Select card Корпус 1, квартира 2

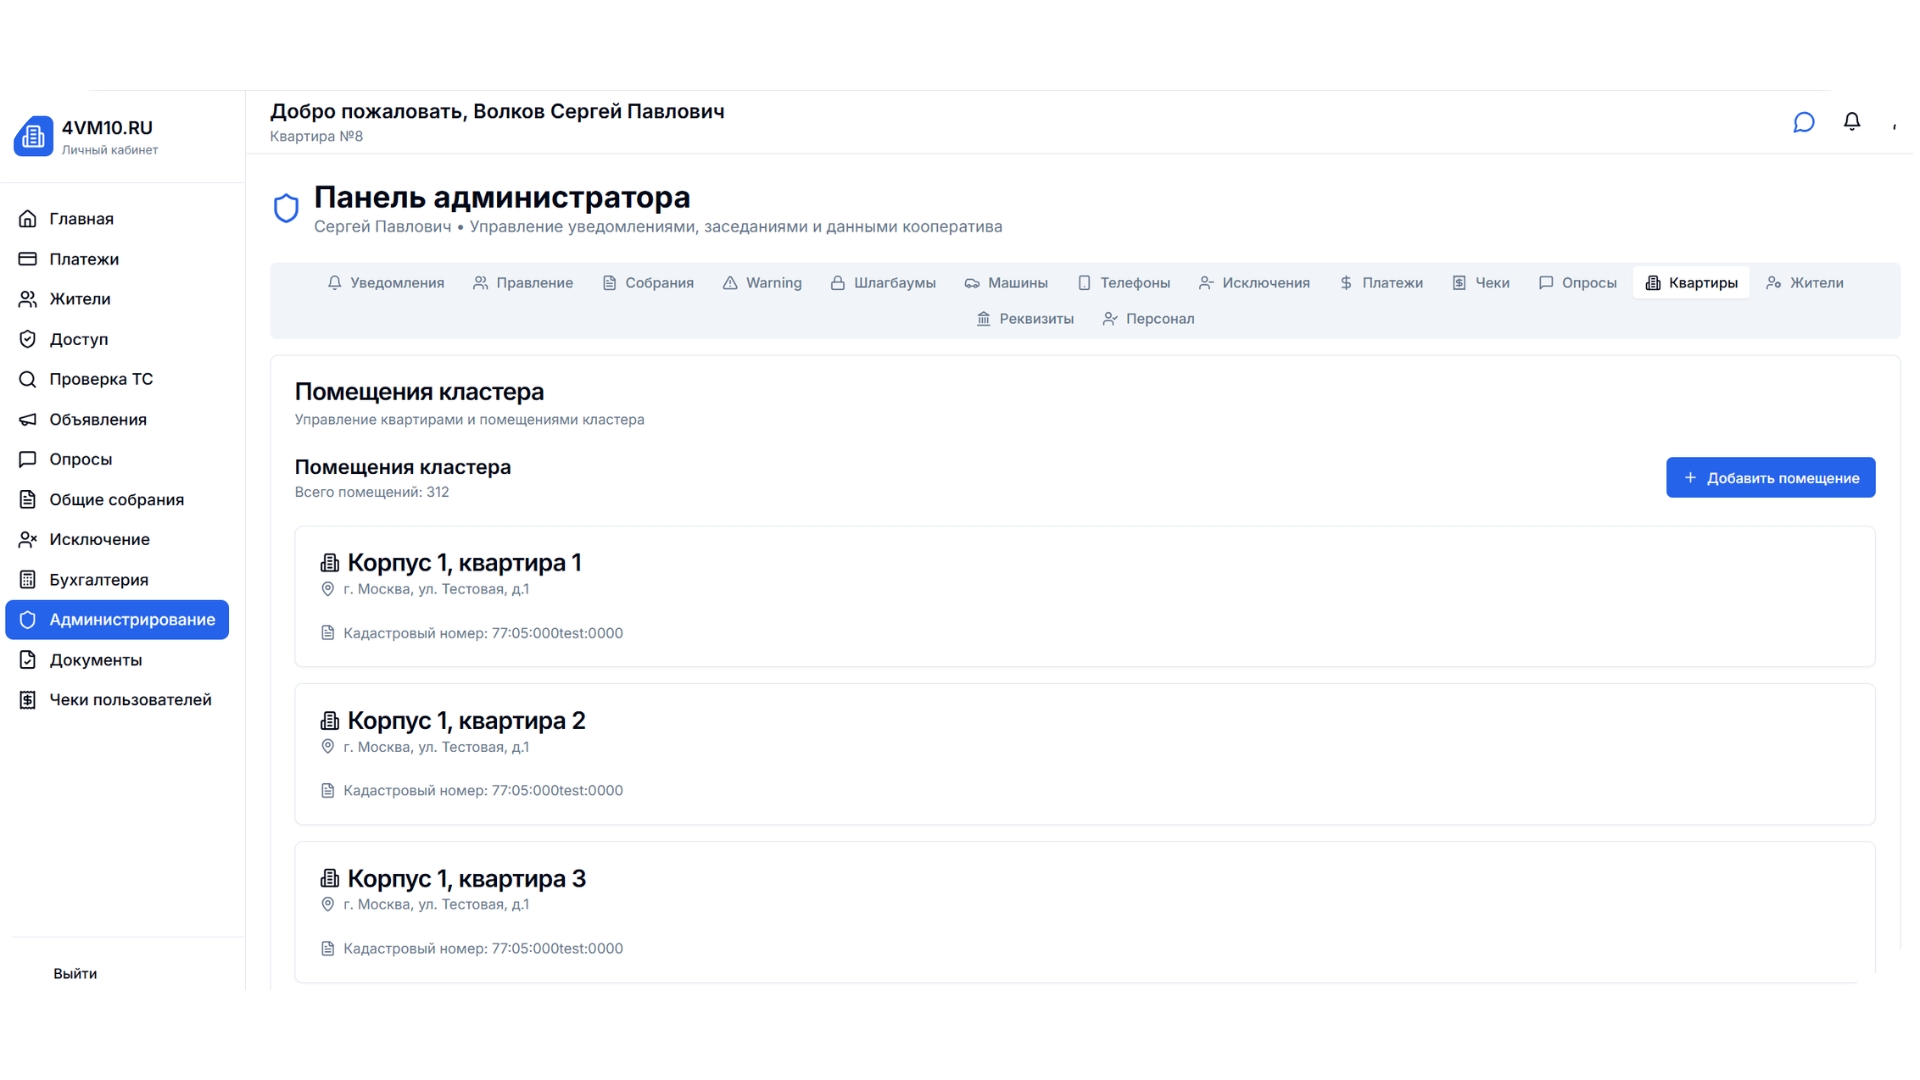pos(1084,754)
